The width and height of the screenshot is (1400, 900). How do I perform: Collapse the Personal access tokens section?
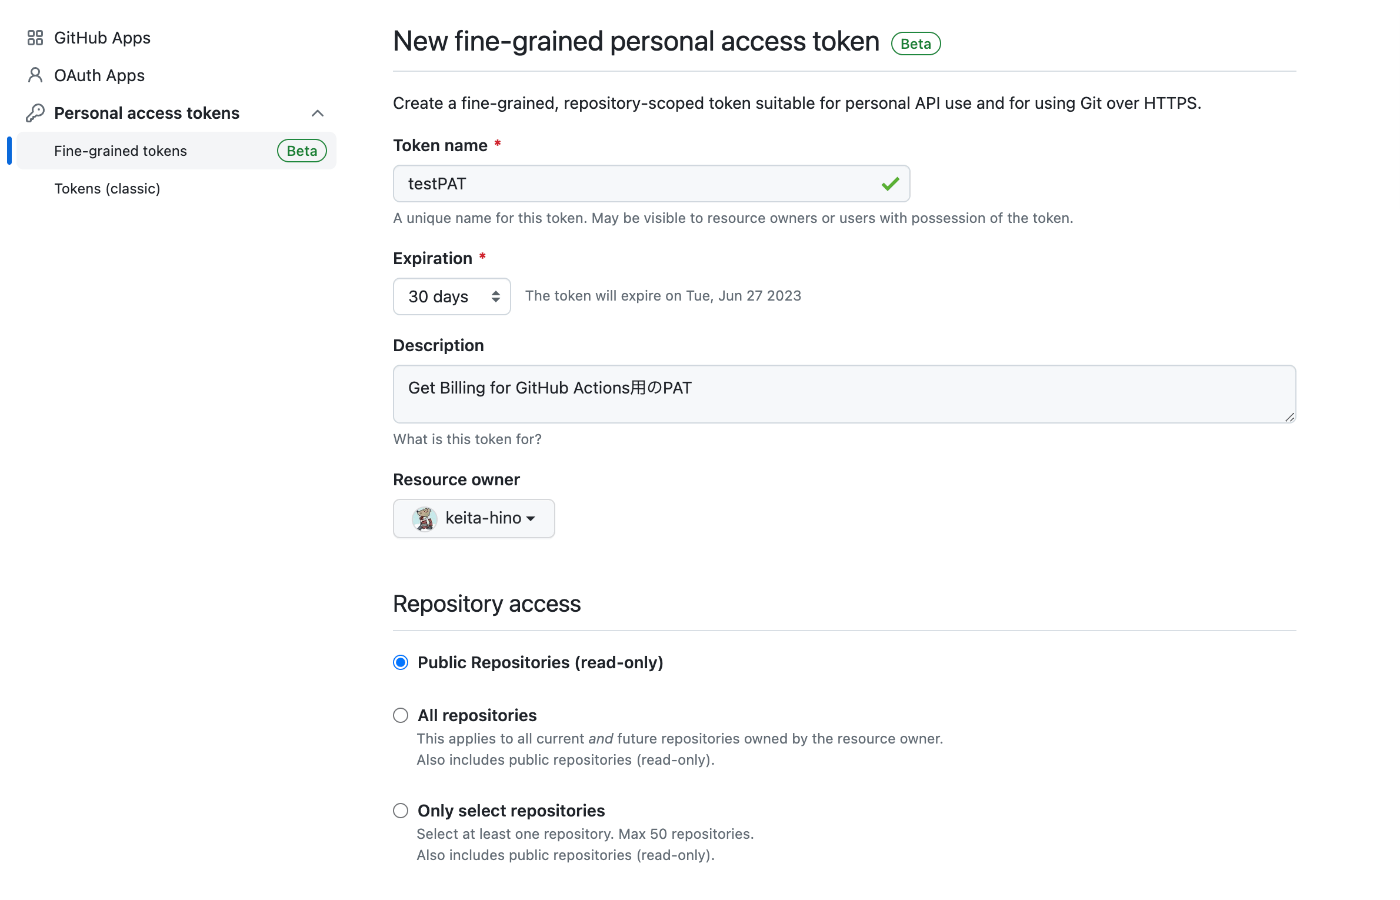pyautogui.click(x=318, y=113)
